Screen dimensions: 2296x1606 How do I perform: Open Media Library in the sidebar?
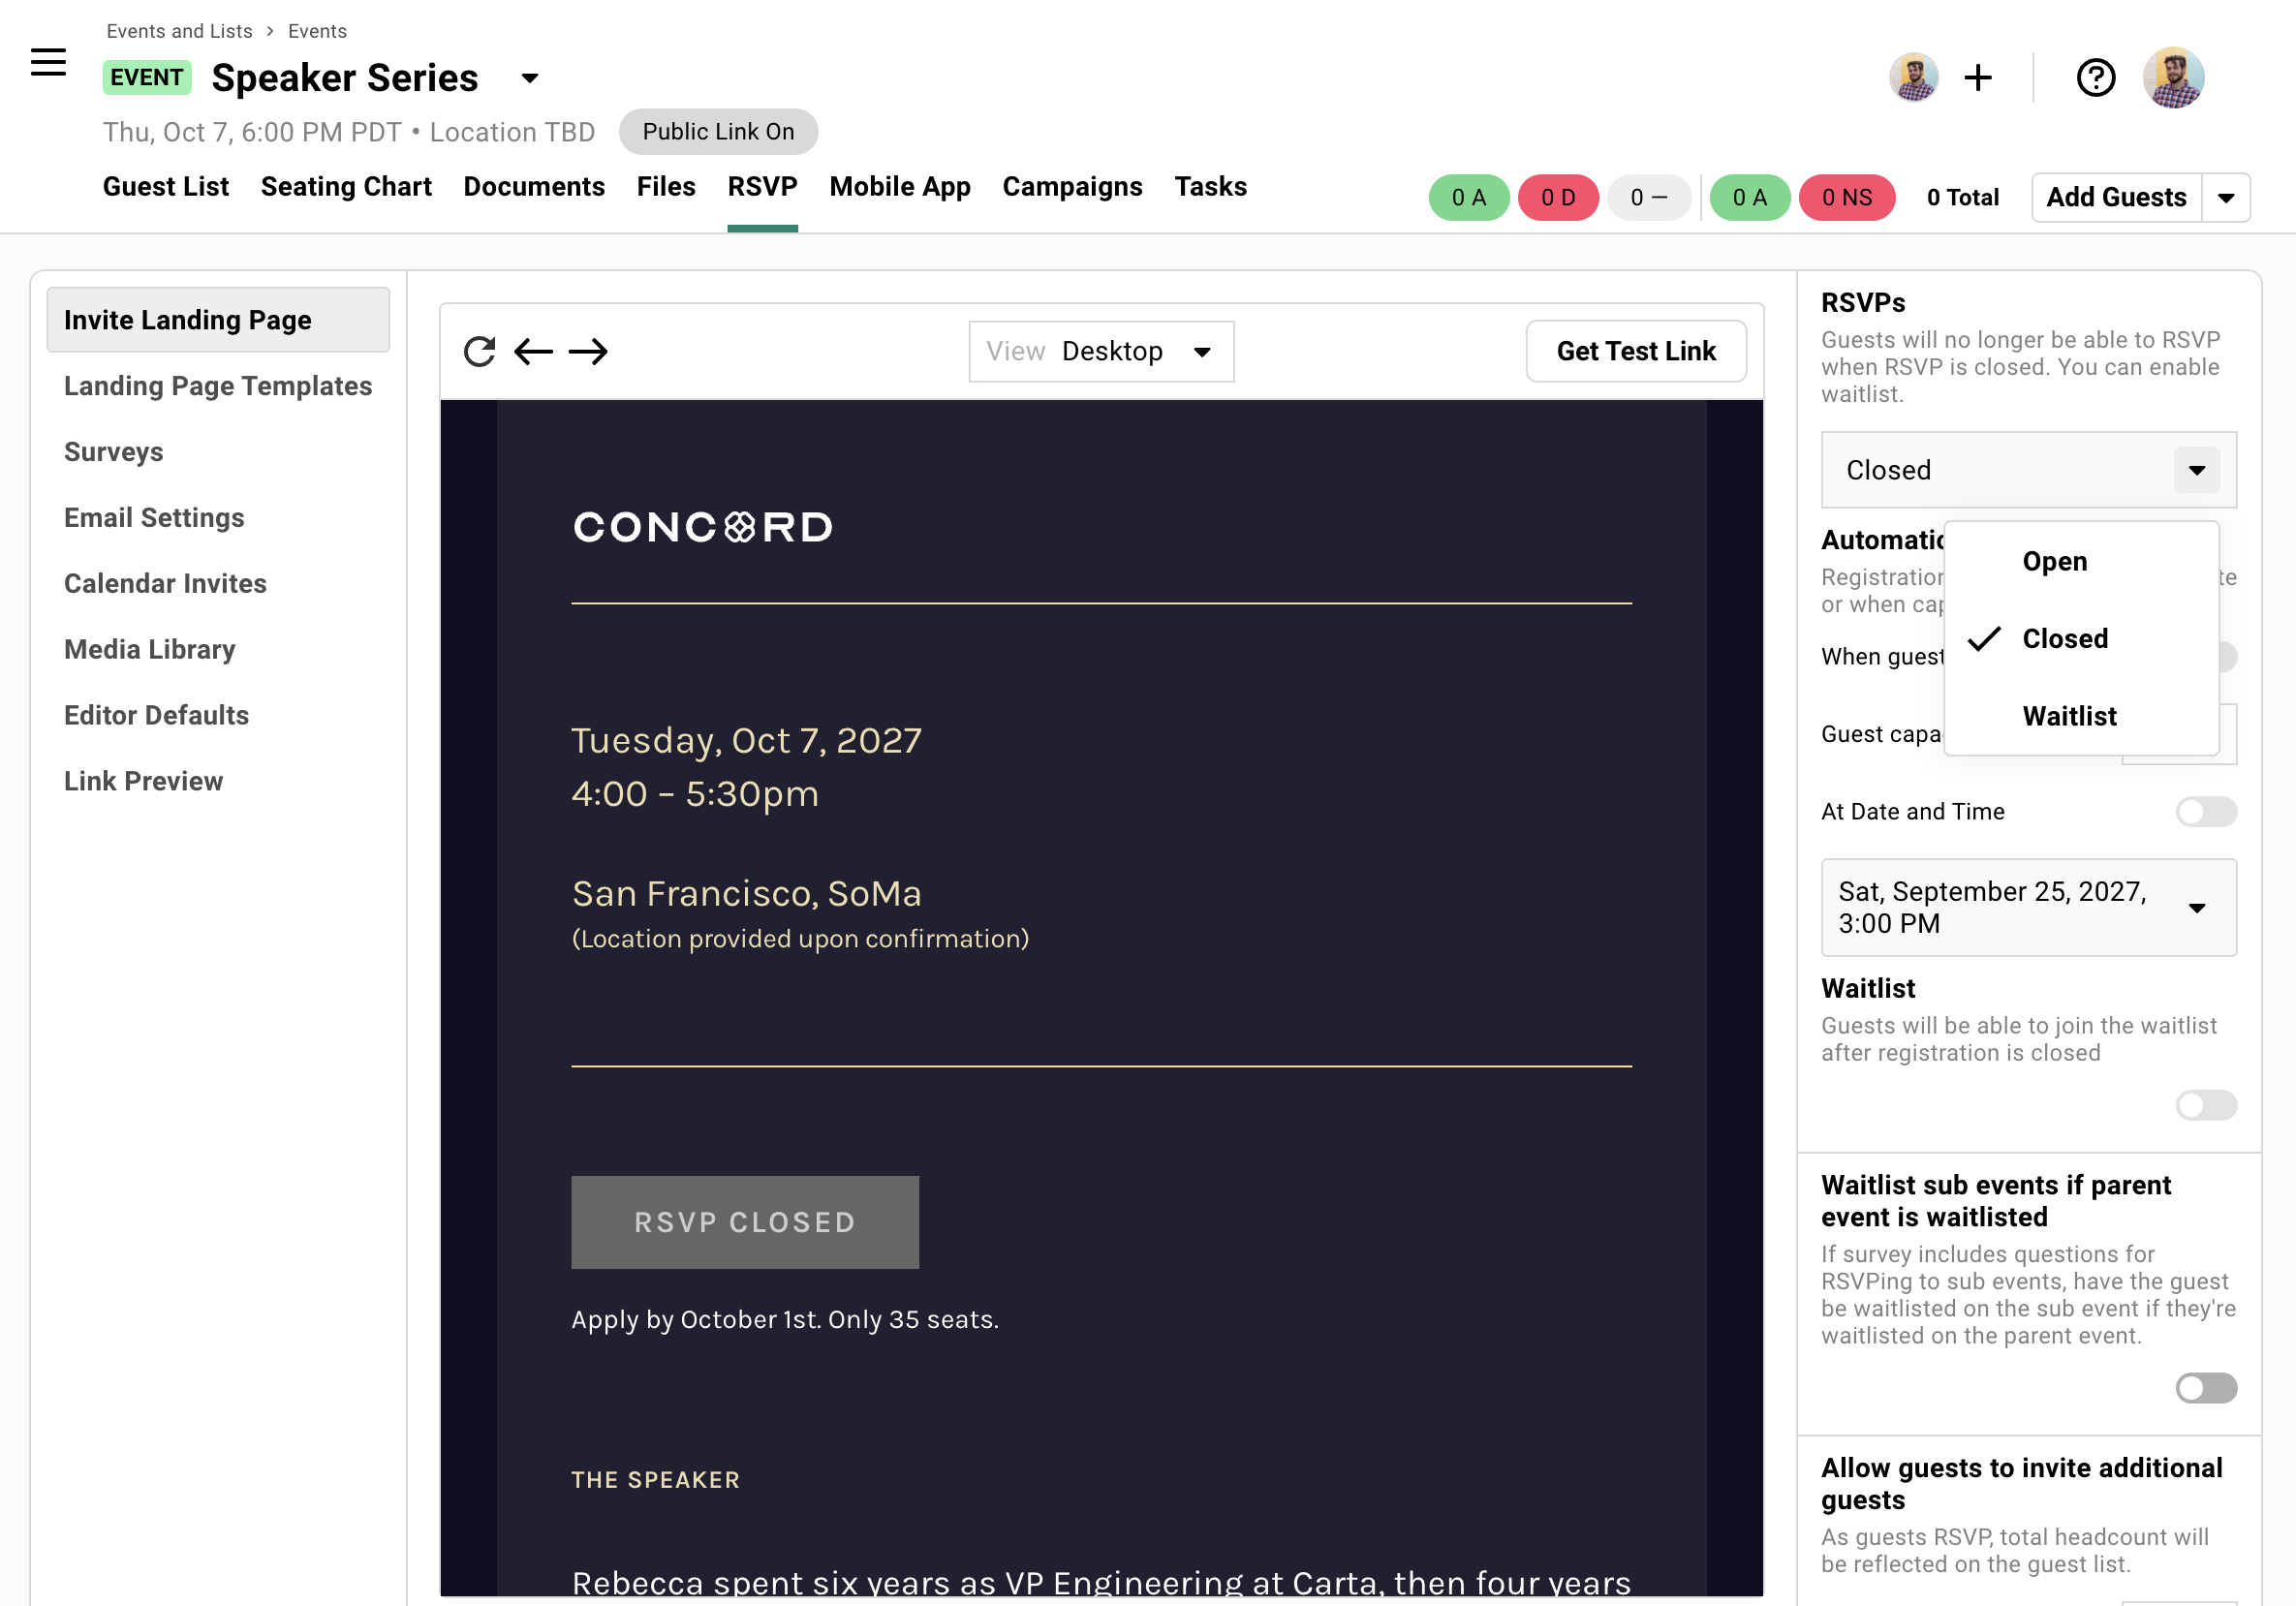[x=149, y=649]
